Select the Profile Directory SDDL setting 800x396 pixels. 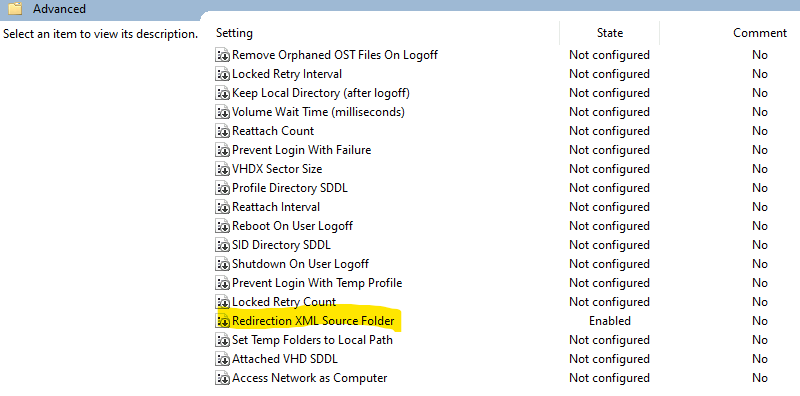(290, 188)
